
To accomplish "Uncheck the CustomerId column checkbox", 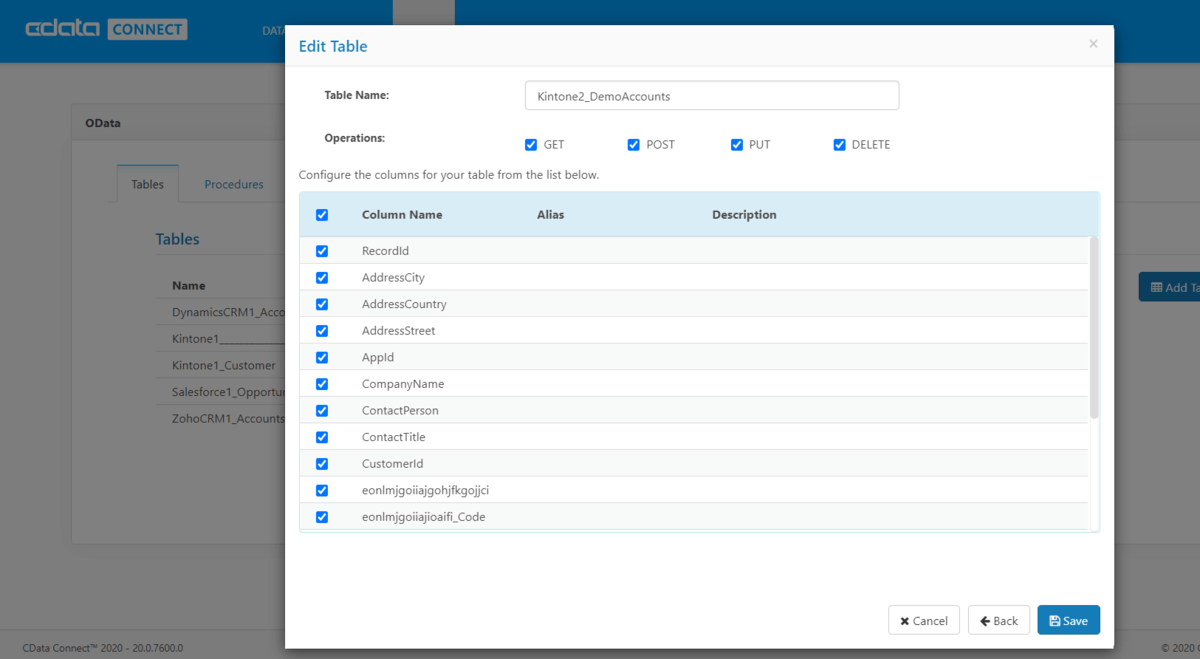I will tap(322, 464).
